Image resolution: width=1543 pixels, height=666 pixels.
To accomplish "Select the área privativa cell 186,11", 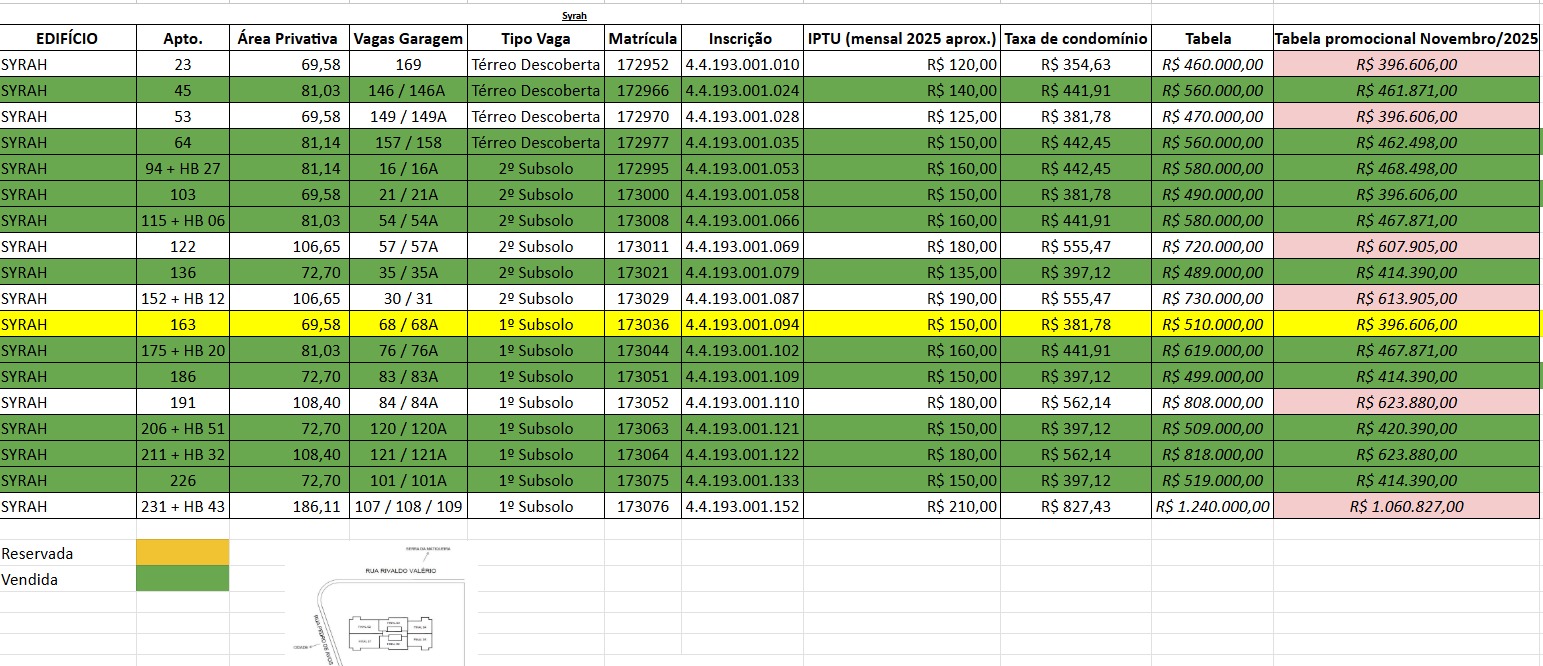I will tap(290, 506).
